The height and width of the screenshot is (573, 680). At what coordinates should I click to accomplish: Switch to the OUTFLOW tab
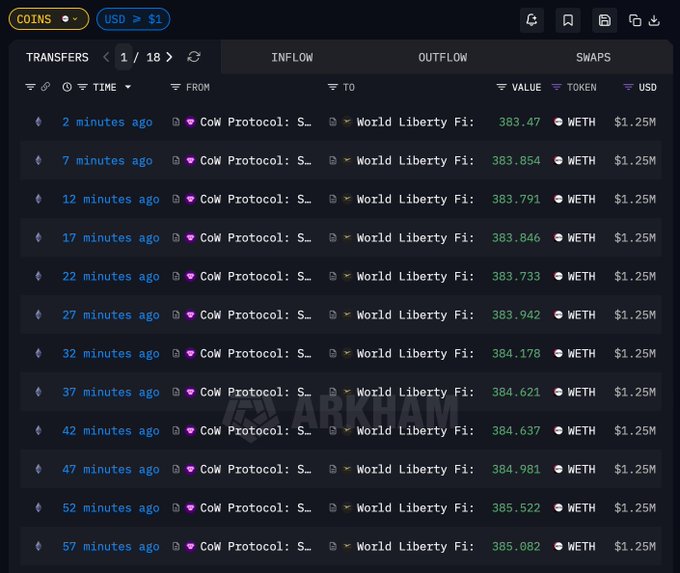pyautogui.click(x=442, y=57)
